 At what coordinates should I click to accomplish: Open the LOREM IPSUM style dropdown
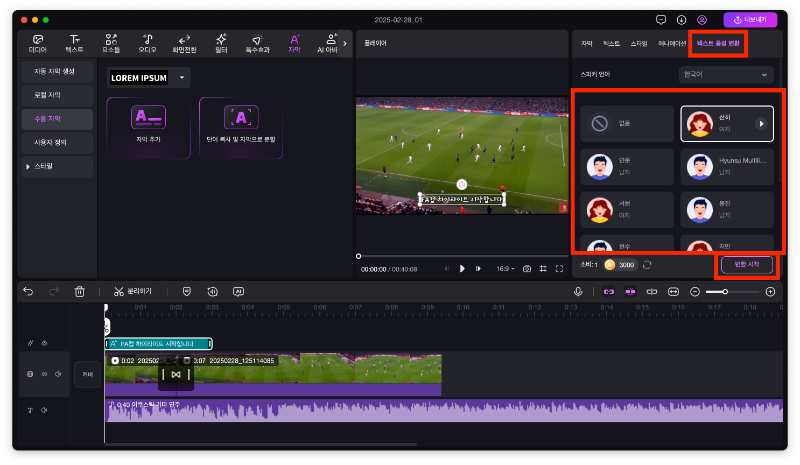tap(149, 77)
